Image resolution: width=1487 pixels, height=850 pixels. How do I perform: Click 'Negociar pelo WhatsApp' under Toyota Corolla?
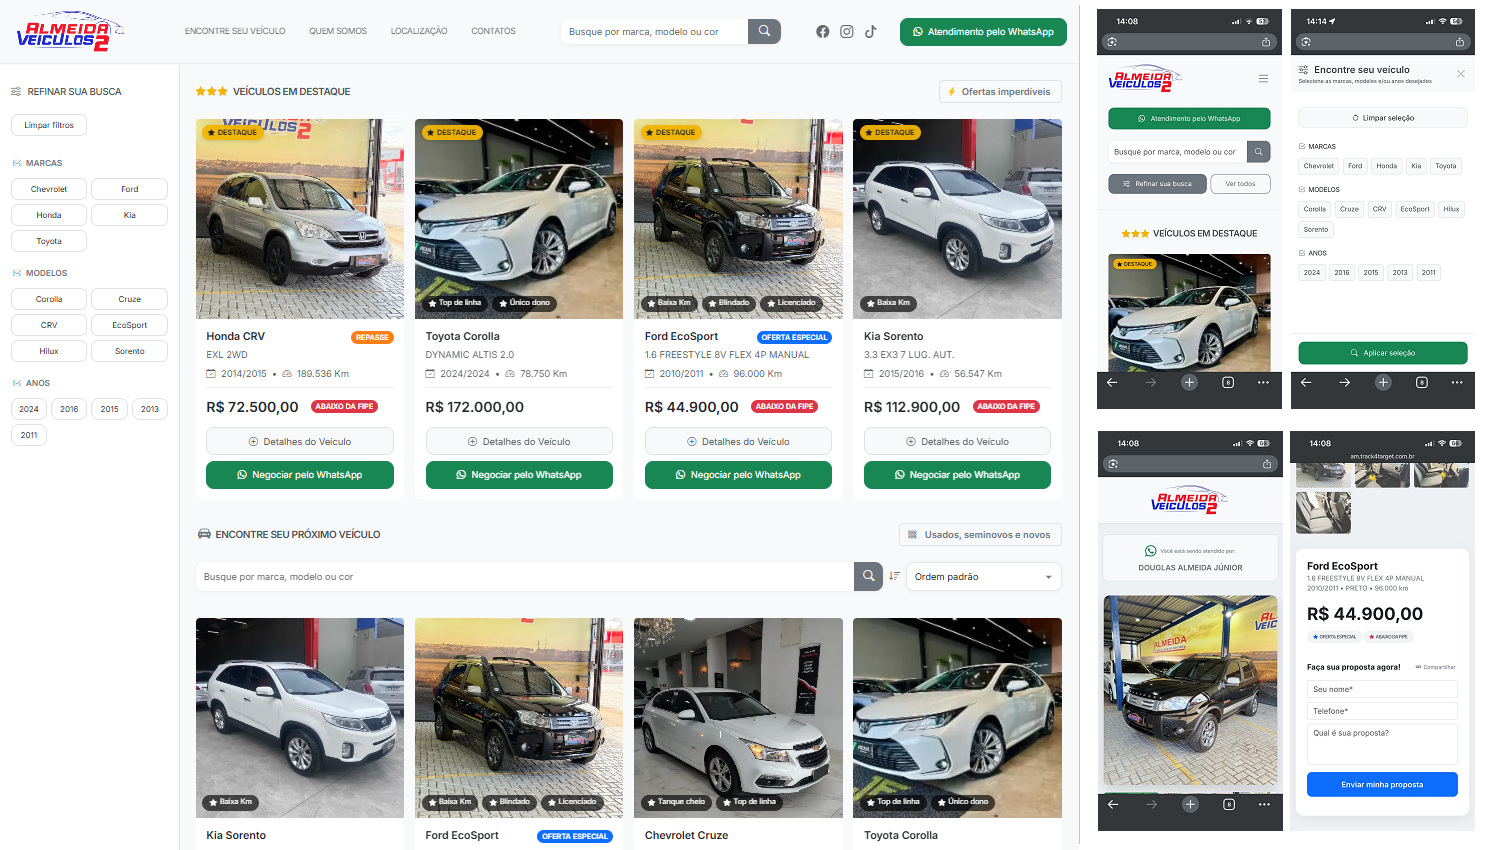[519, 475]
